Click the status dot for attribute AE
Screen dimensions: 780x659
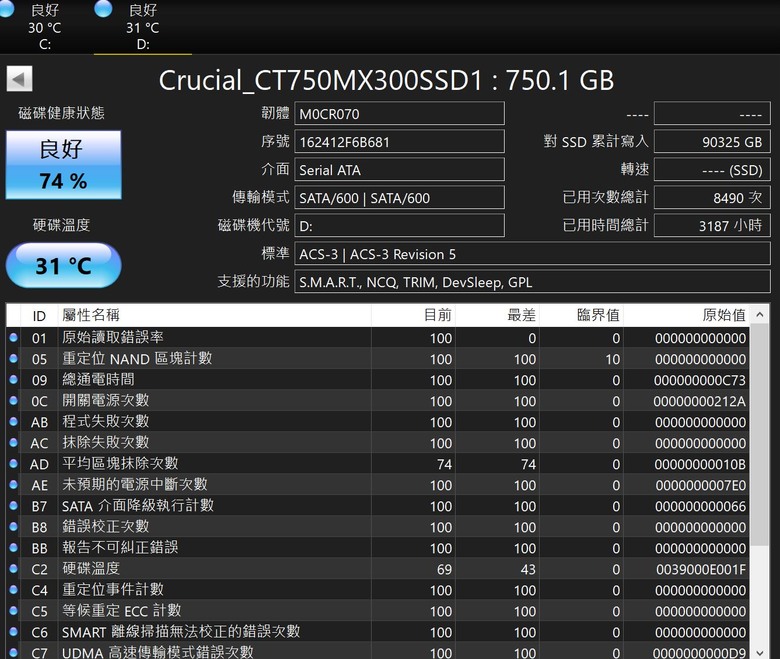13,484
